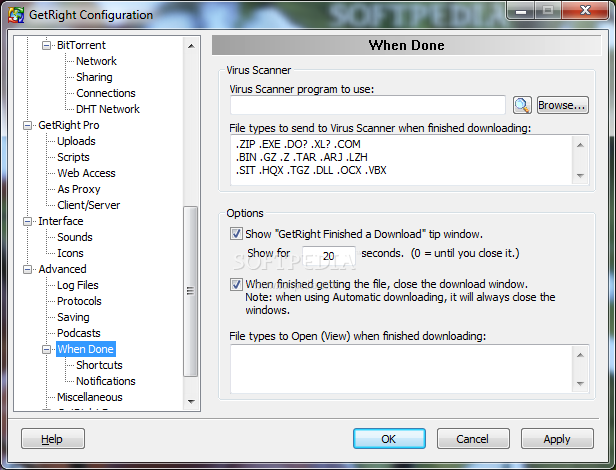Select the BitTorrent category
The image size is (616, 470).
pyautogui.click(x=81, y=45)
